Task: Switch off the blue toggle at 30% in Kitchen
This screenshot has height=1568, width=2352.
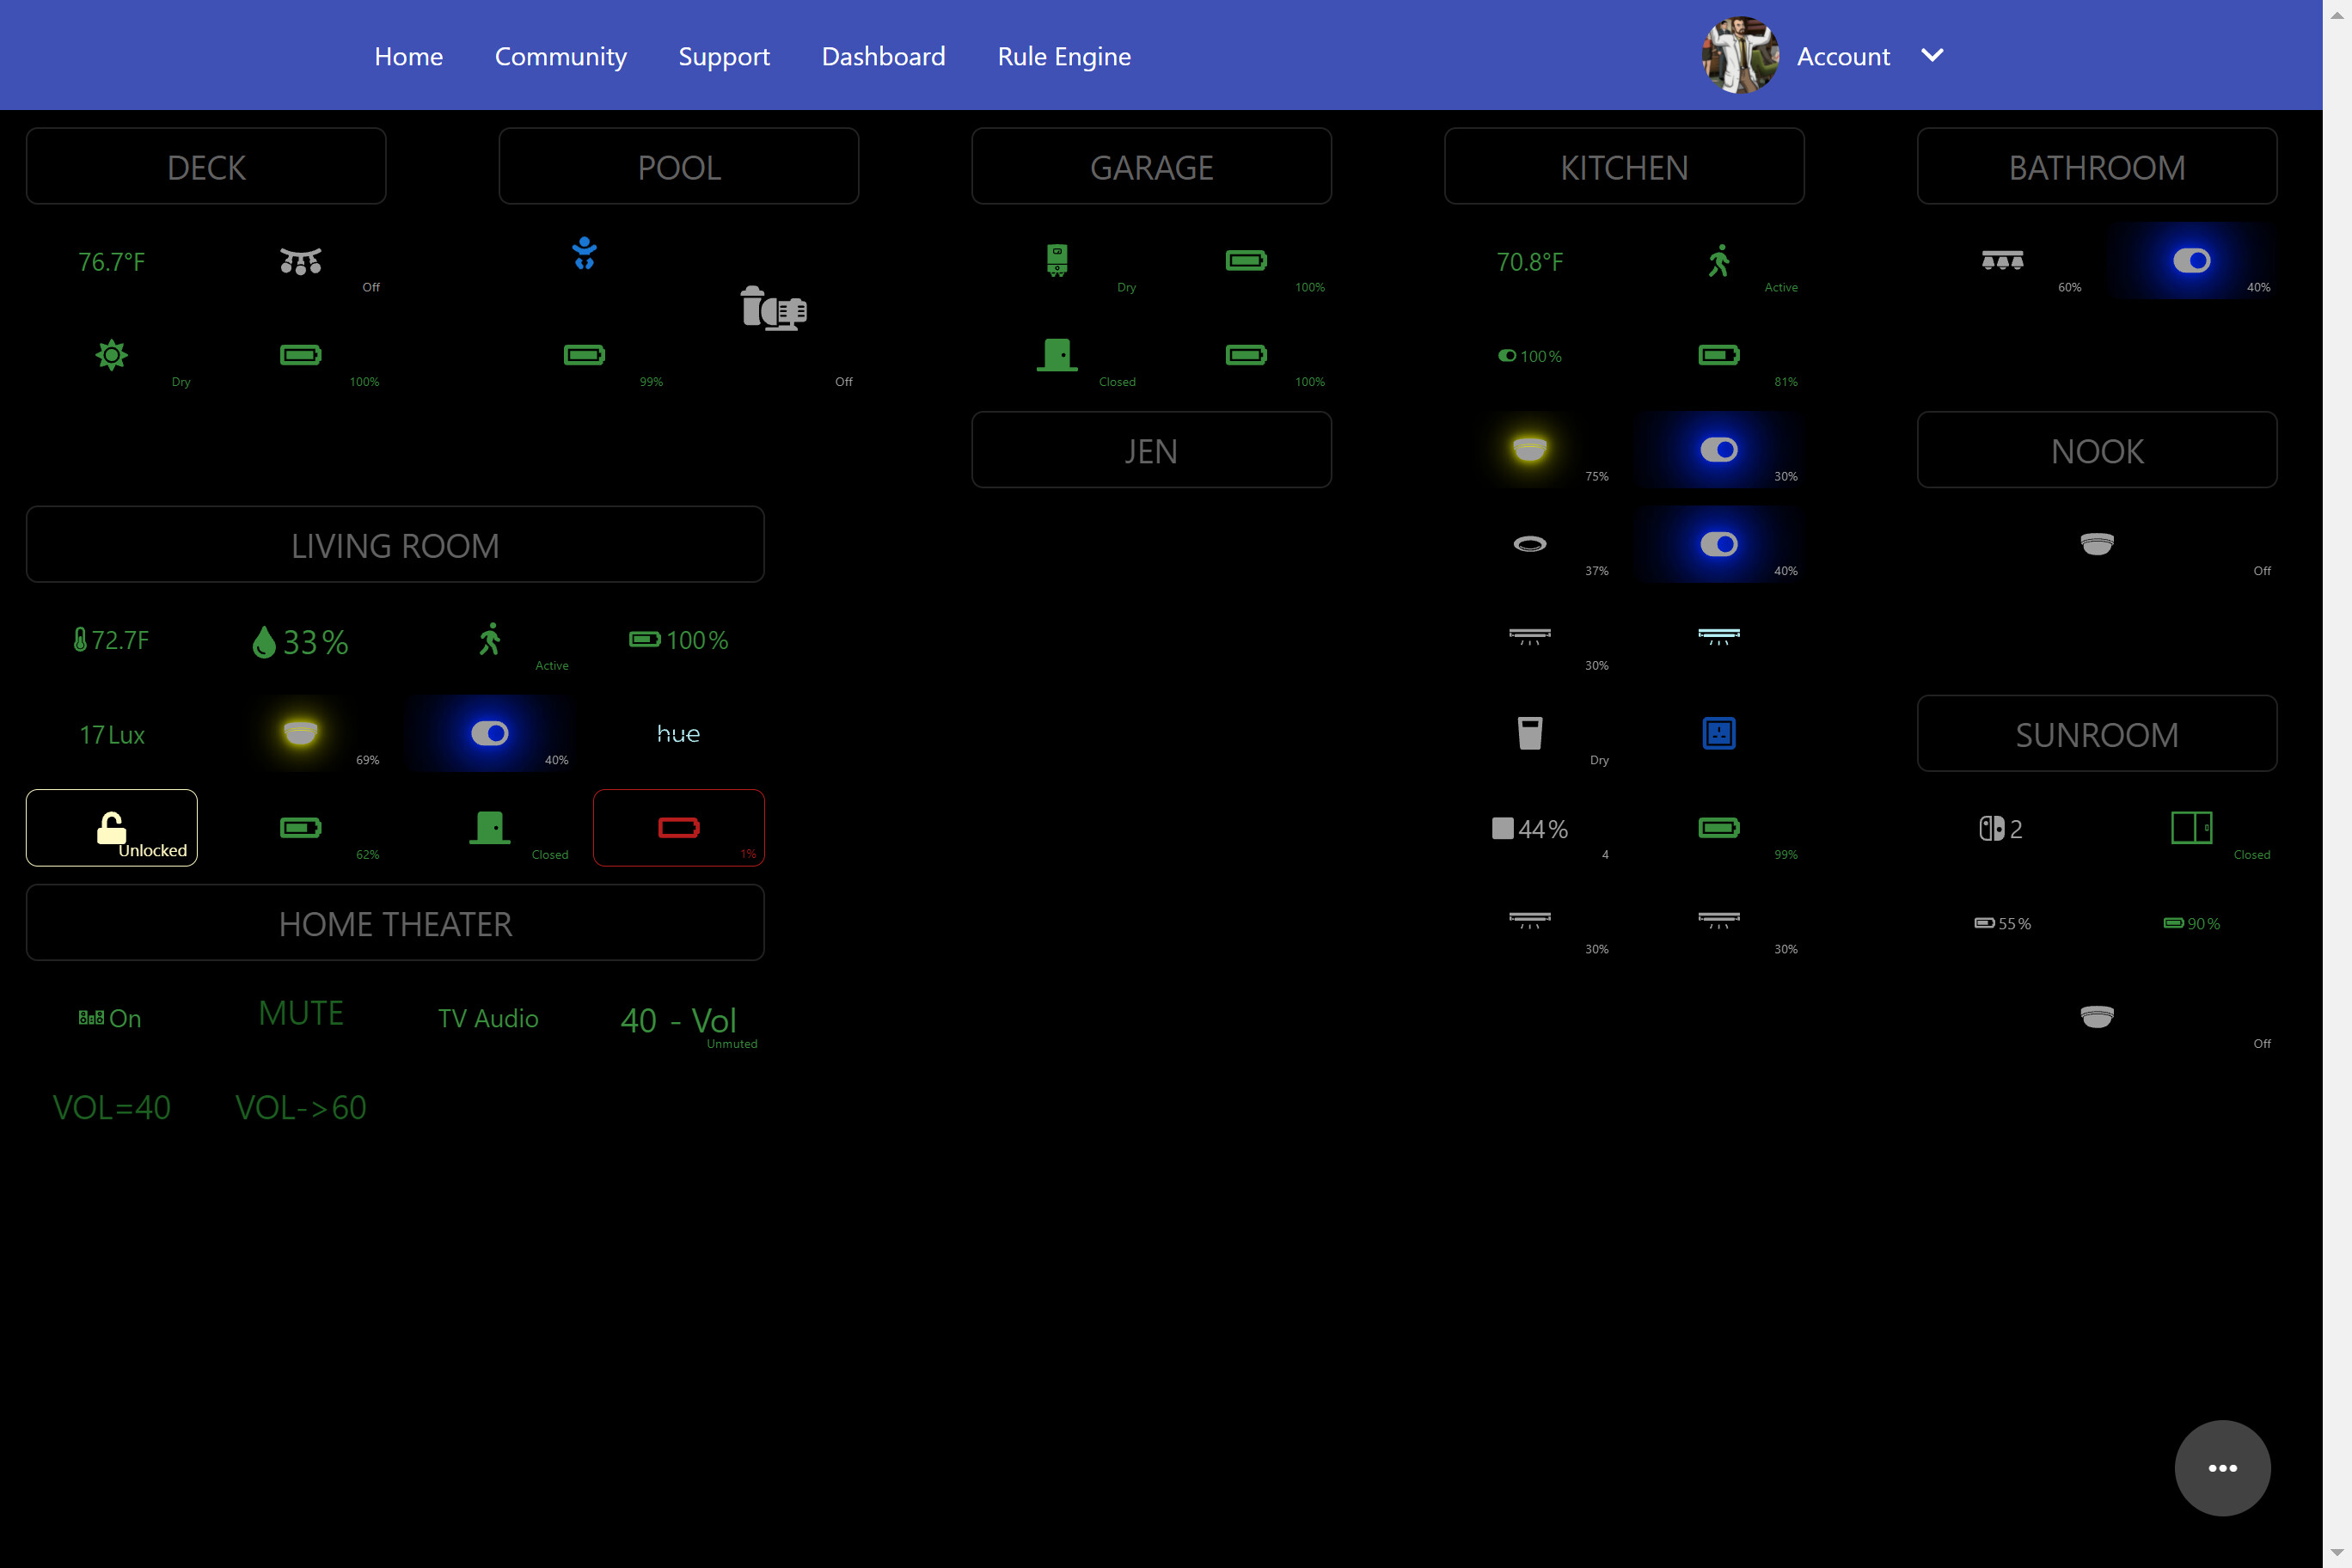Action: pos(1718,449)
